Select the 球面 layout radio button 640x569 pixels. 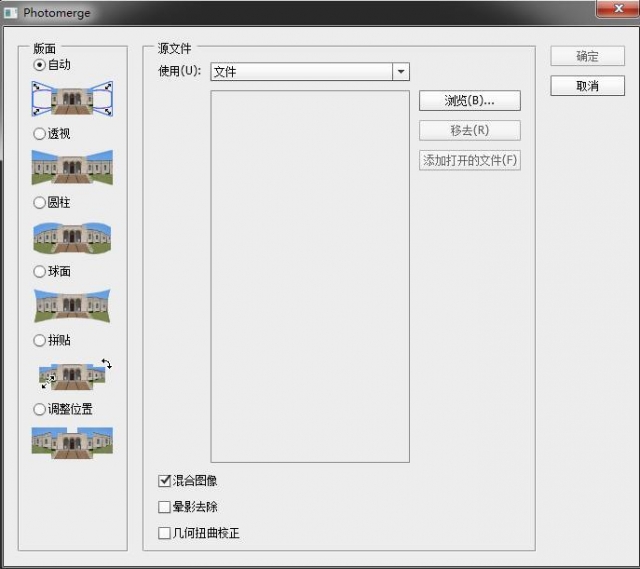point(39,271)
